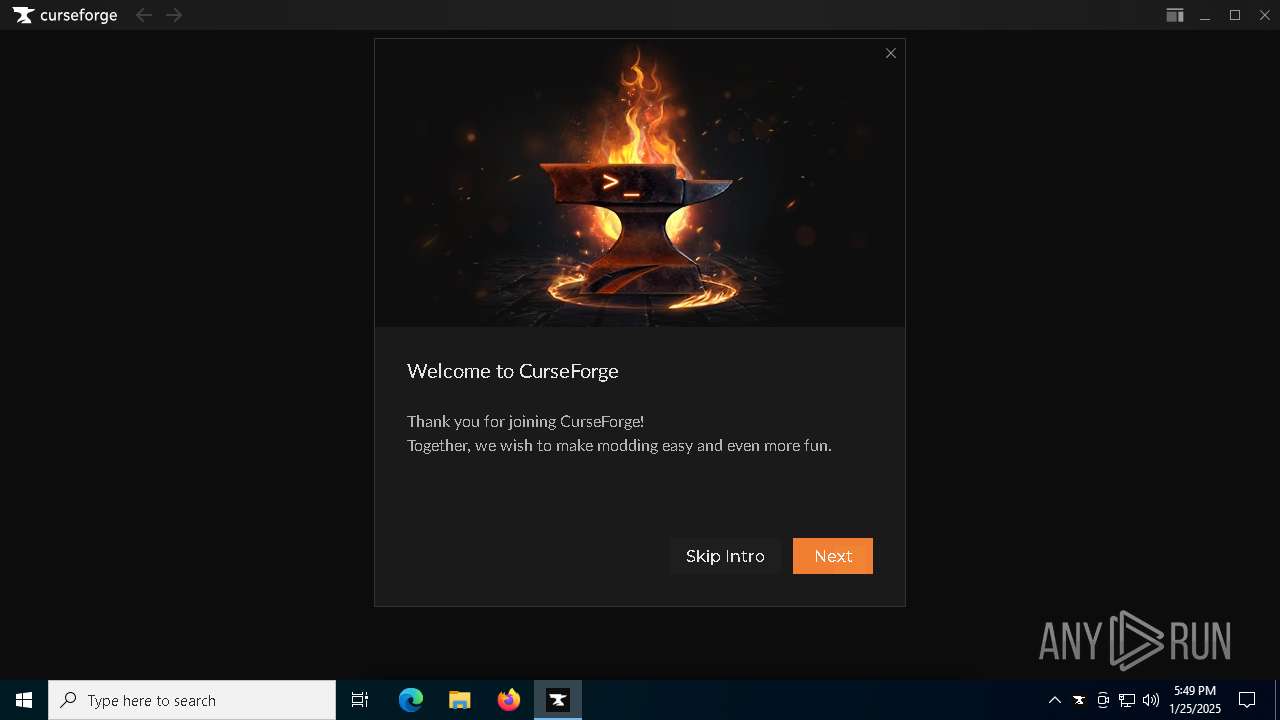Open the notification center

click(1248, 700)
